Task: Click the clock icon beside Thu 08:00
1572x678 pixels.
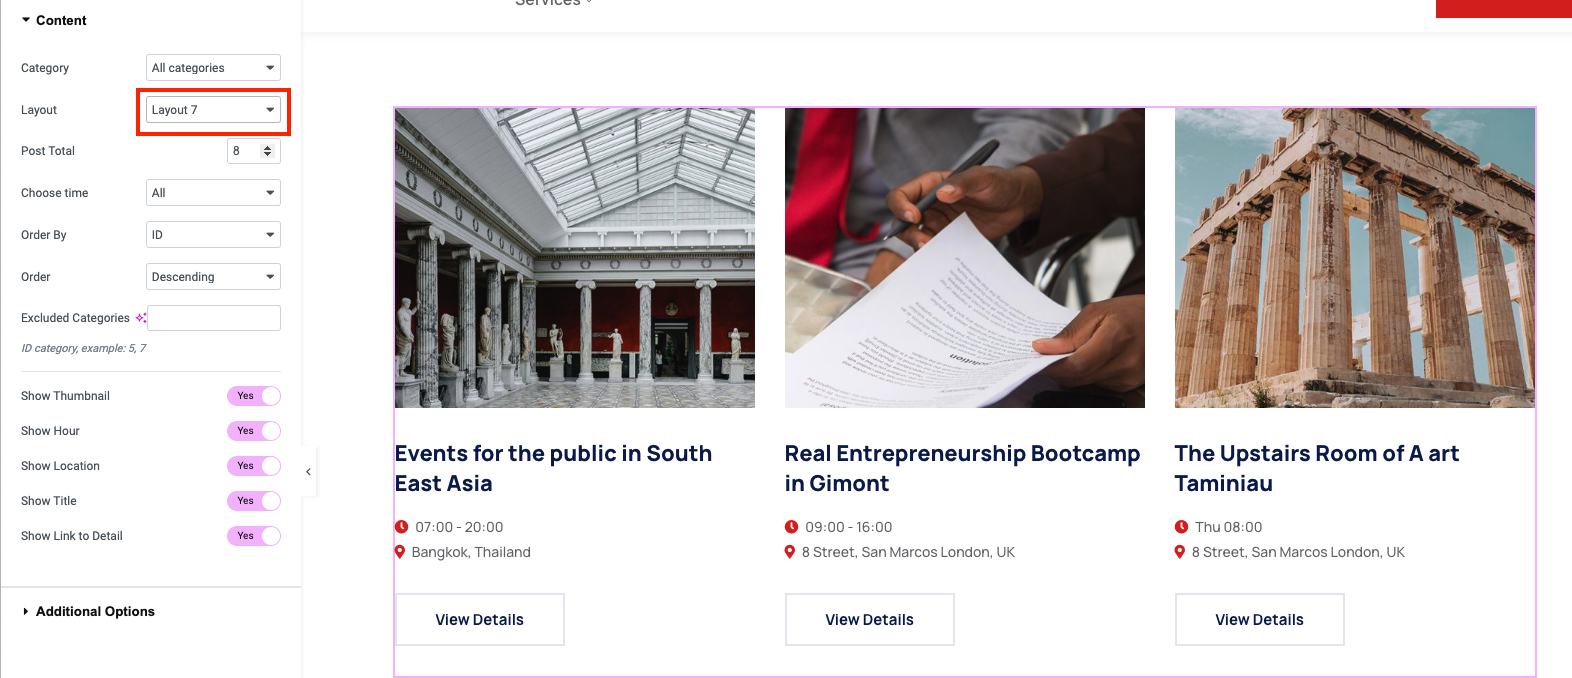Action: coord(1181,527)
